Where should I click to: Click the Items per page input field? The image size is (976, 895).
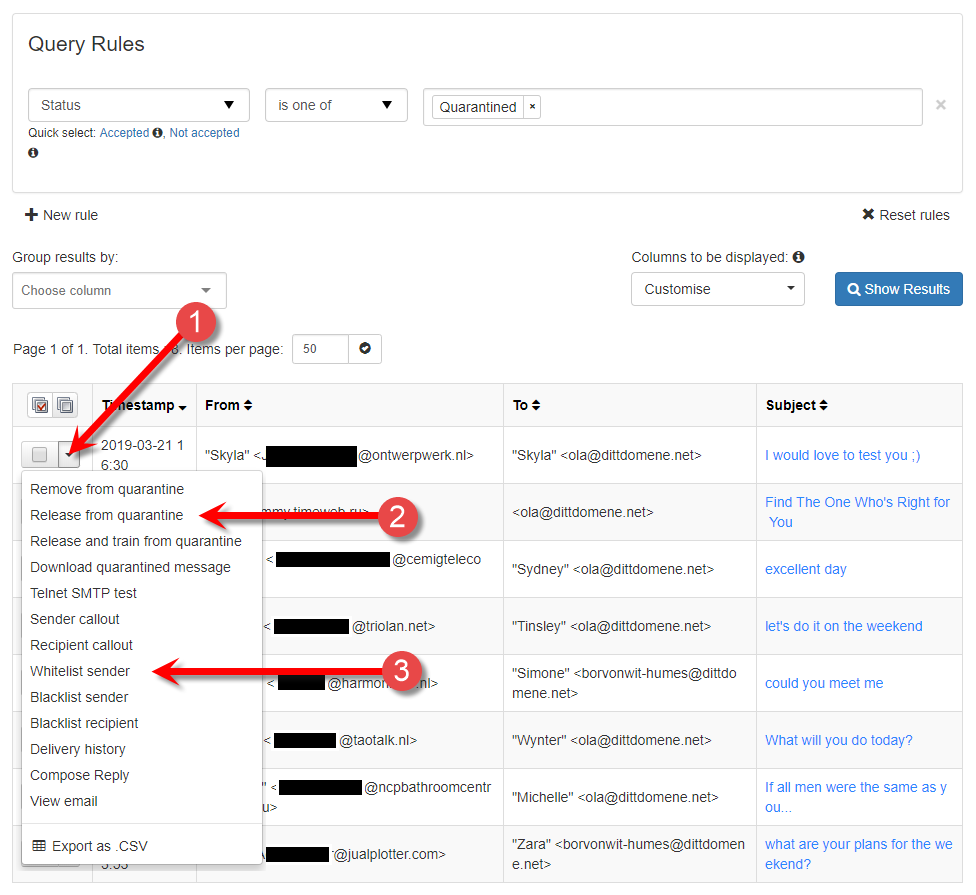[x=320, y=349]
